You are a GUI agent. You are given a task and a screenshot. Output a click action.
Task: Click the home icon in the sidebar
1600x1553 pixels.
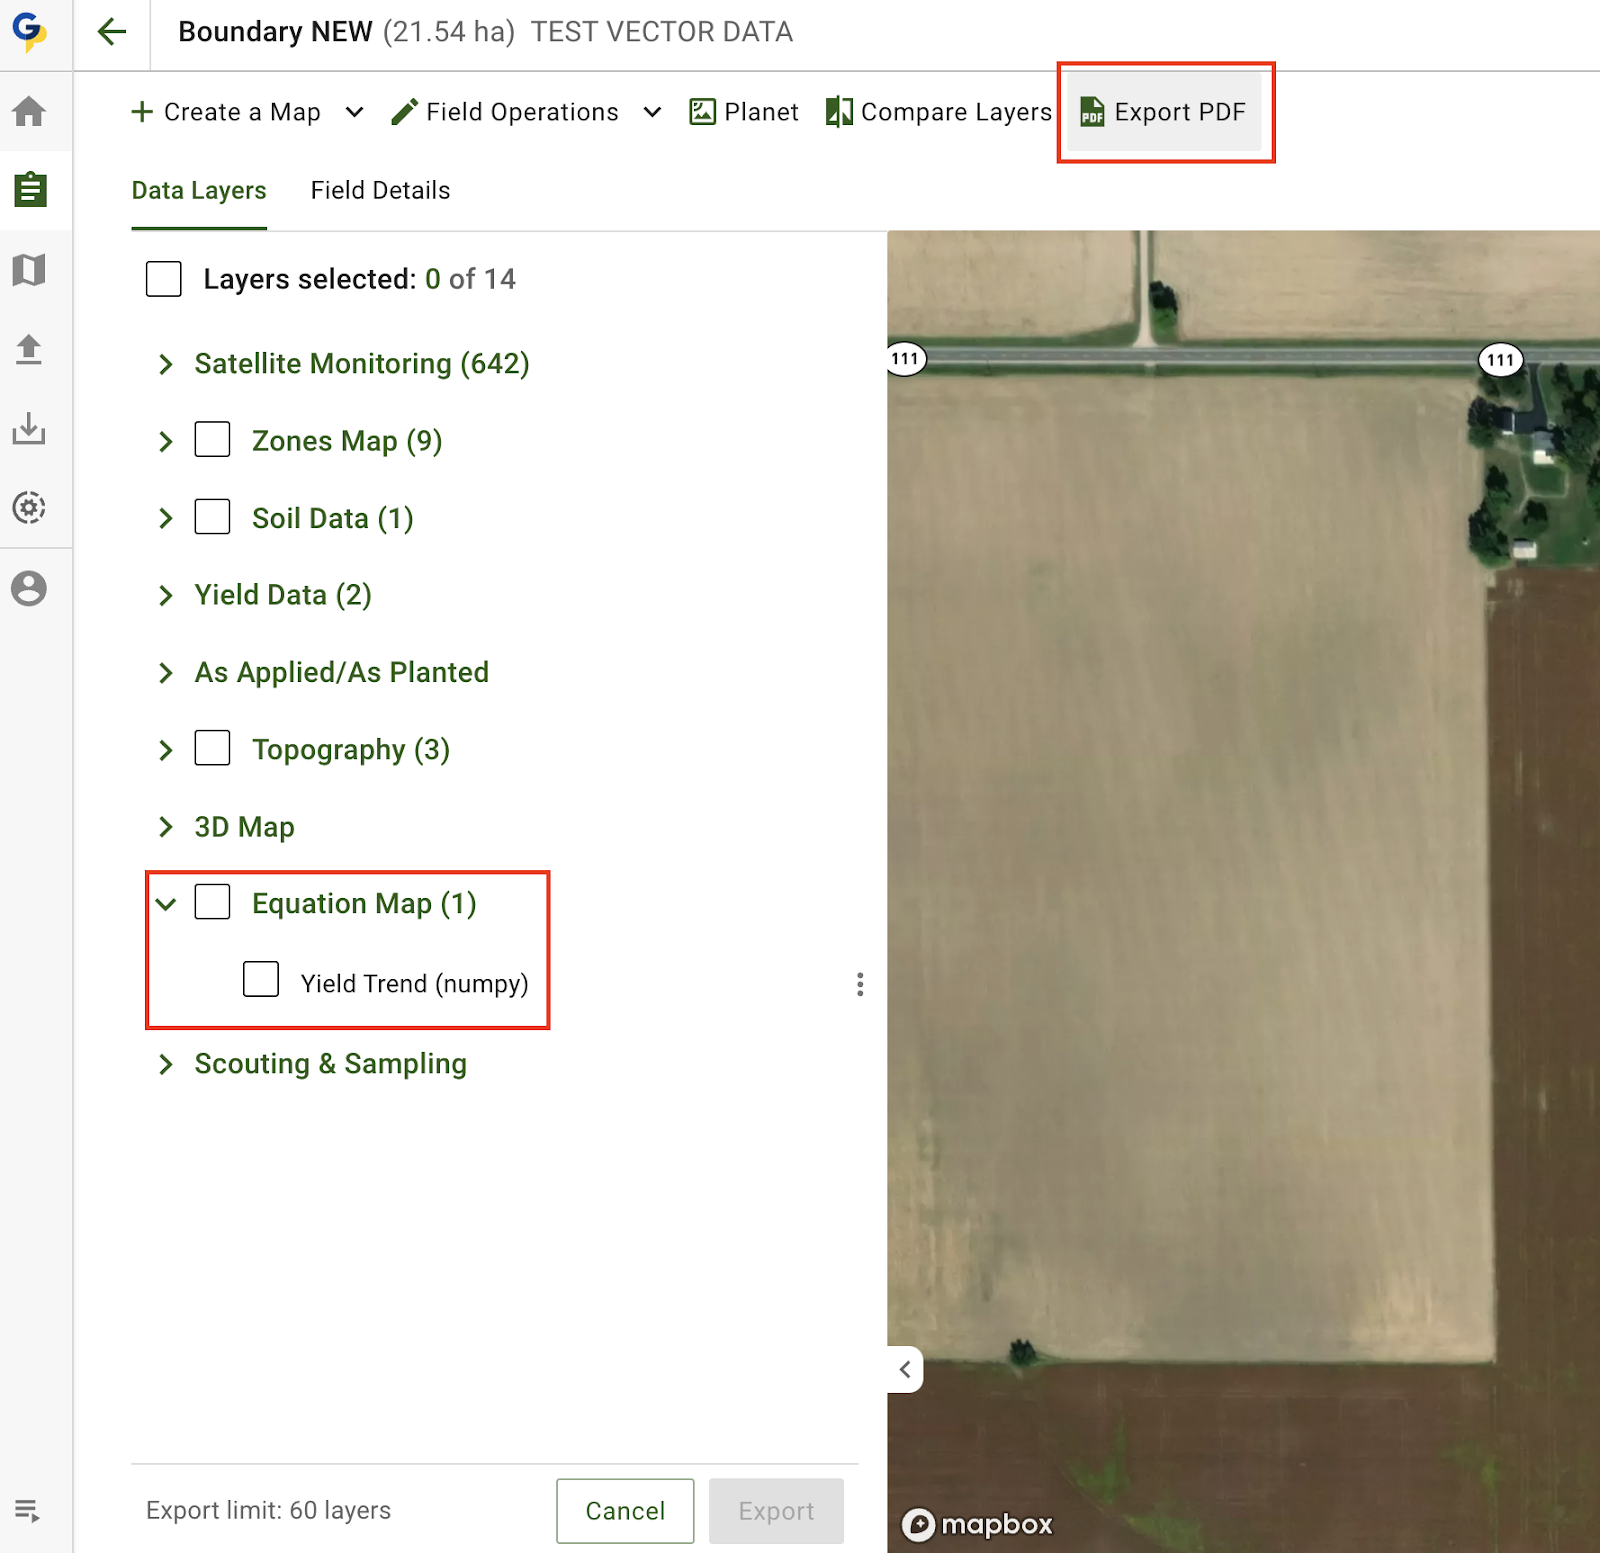coord(29,111)
